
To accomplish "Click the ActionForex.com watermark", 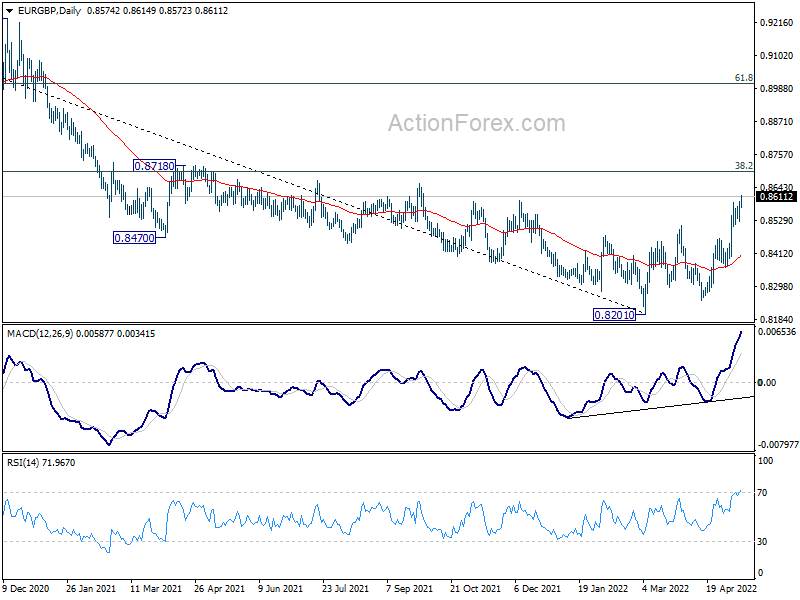I will pyautogui.click(x=476, y=124).
